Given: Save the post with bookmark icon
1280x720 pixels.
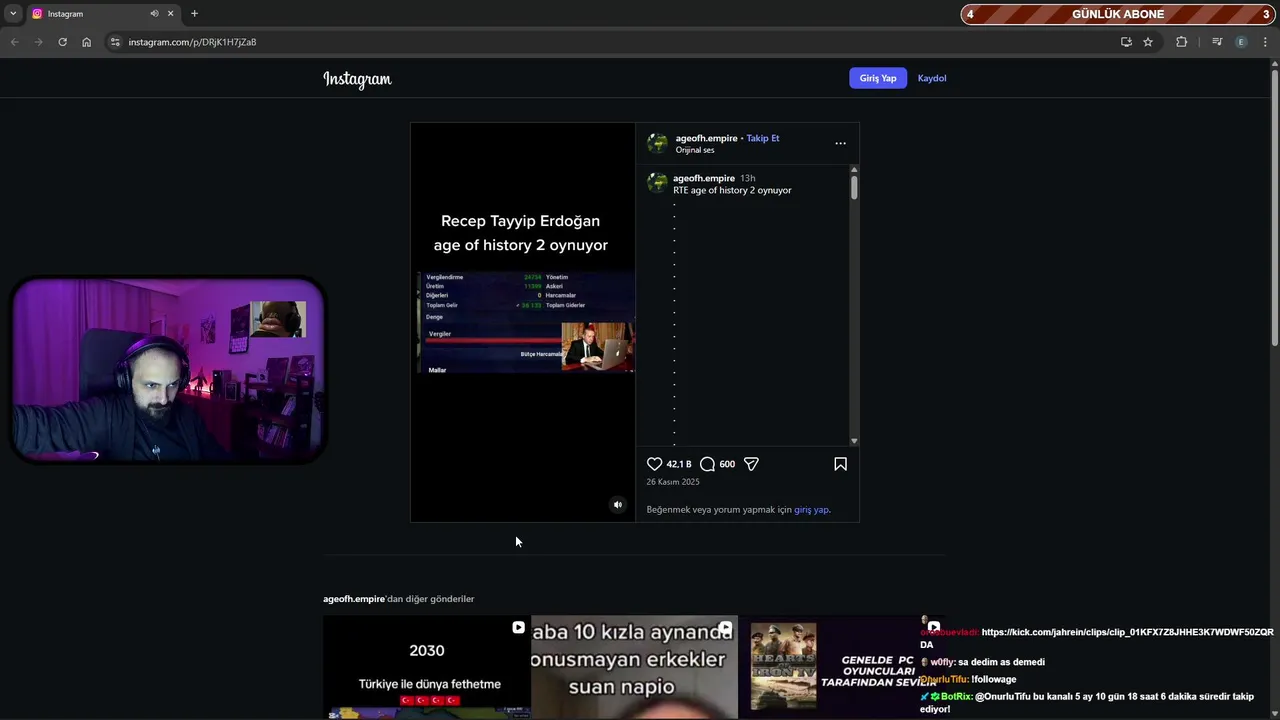Looking at the screenshot, I should pos(840,464).
